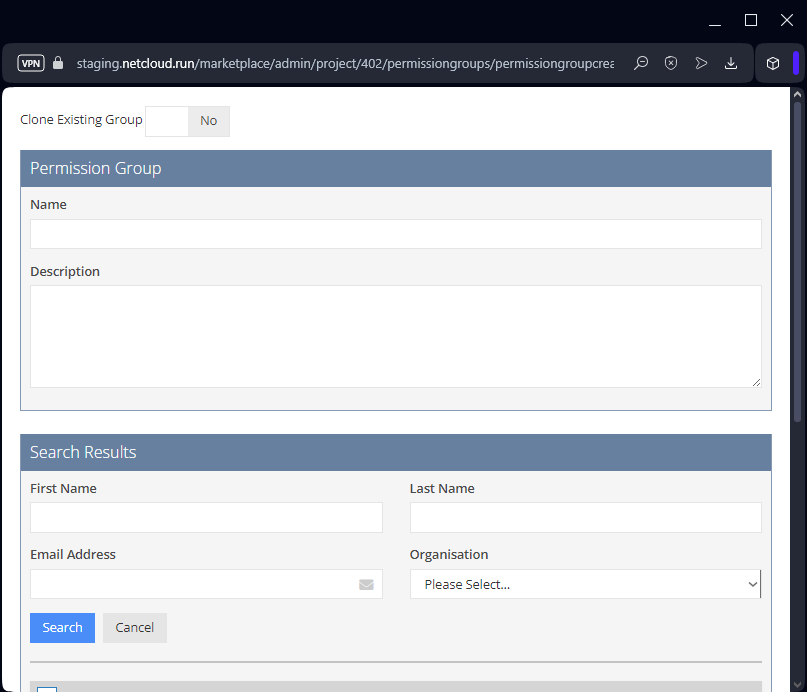807x692 pixels.
Task: Open the shield privacy protection icon
Action: point(671,63)
